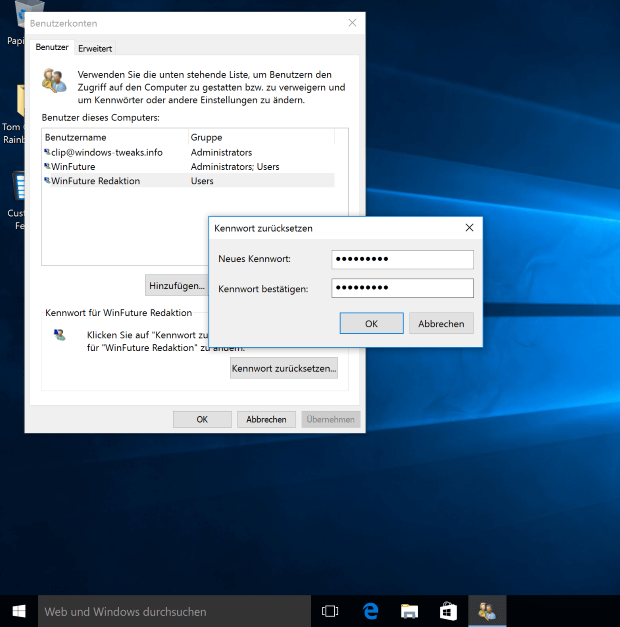Select the WinFuture user row
620x627 pixels.
click(x=189, y=166)
